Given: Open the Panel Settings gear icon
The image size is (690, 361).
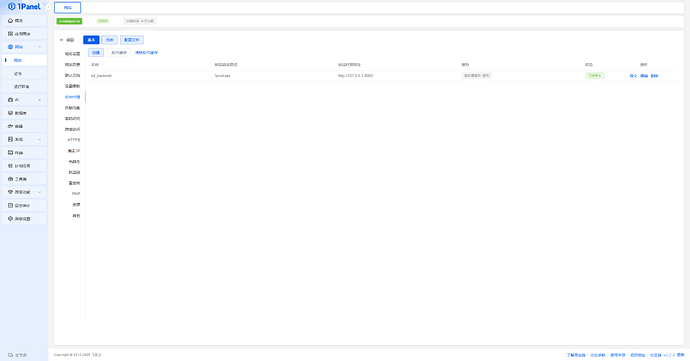Looking at the screenshot, I should coord(11,219).
